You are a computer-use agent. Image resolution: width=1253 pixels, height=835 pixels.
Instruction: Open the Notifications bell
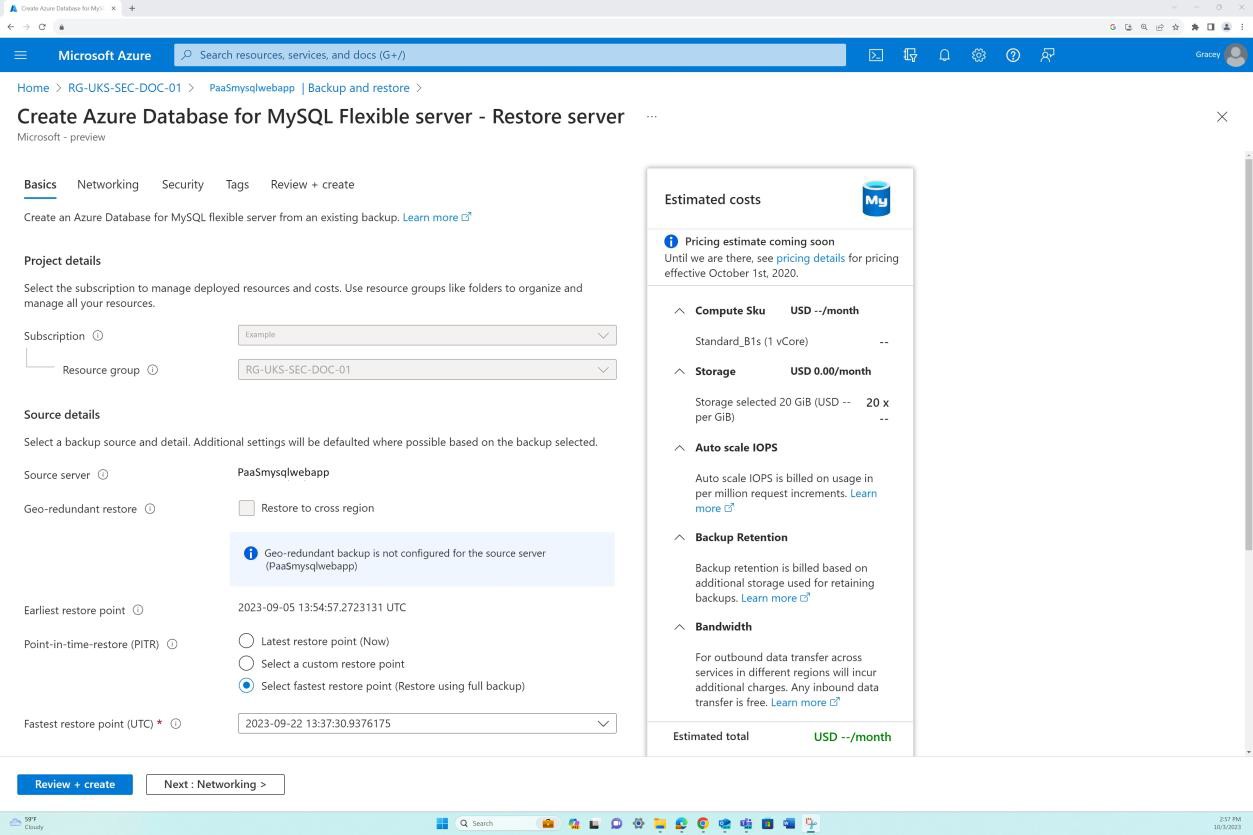(944, 55)
